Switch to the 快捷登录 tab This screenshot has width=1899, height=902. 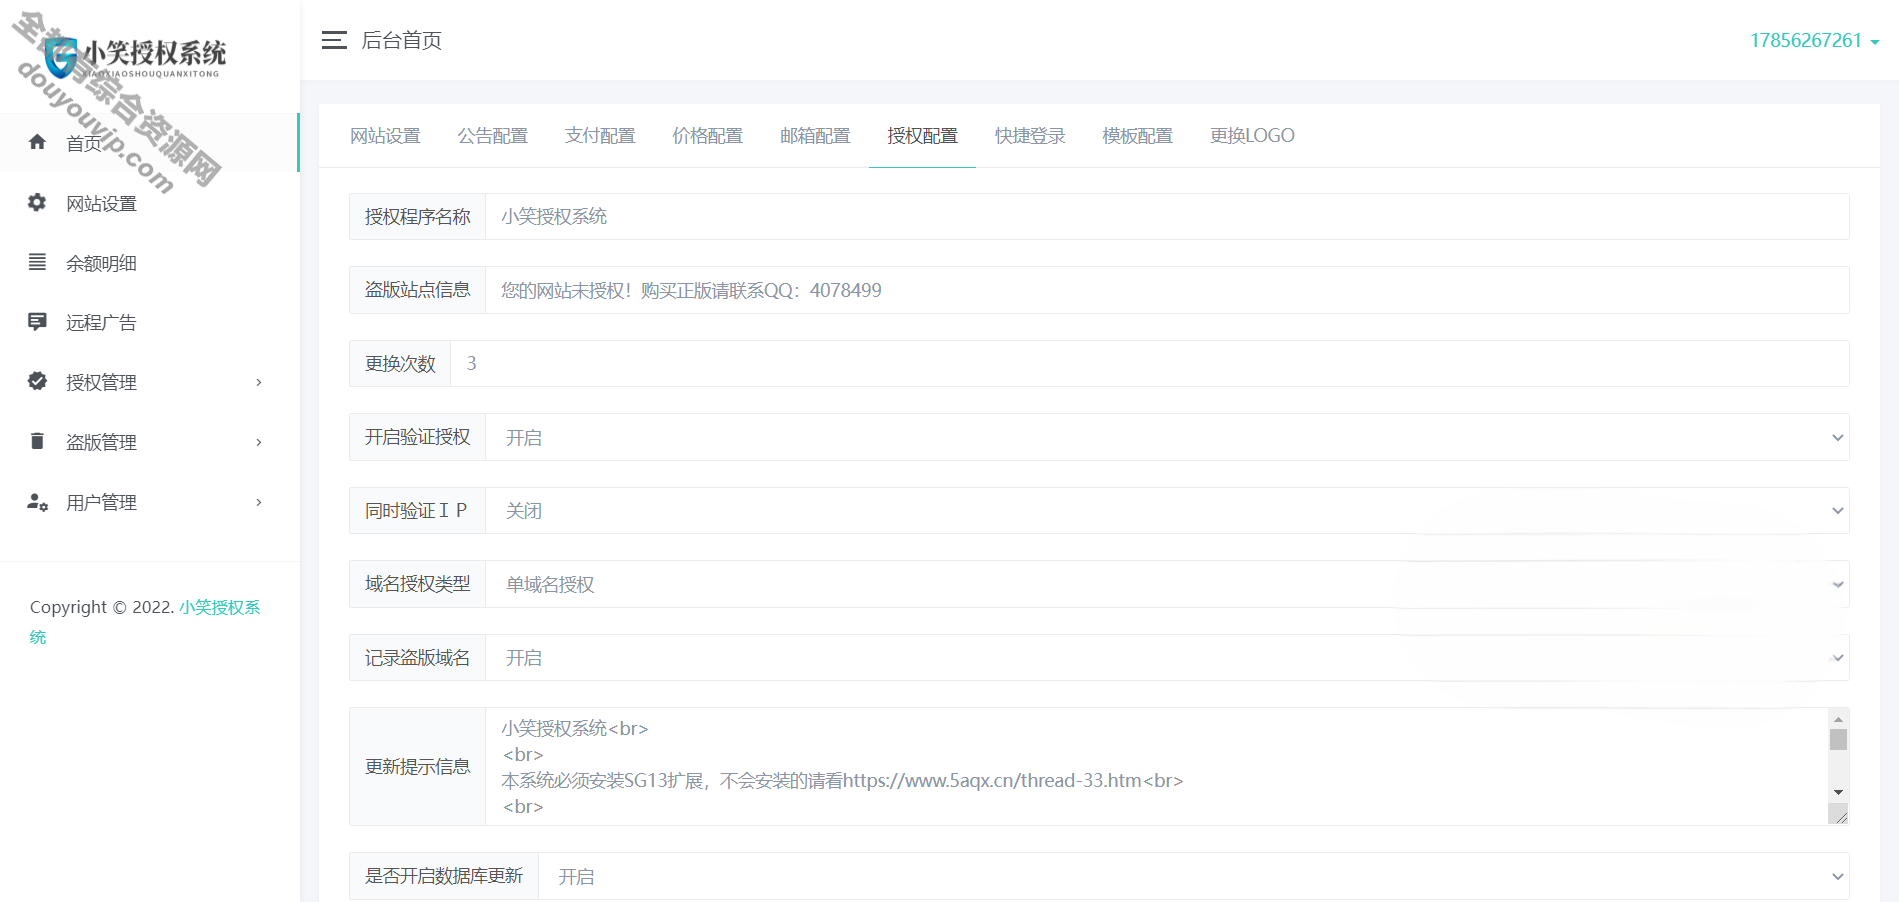click(x=1030, y=136)
